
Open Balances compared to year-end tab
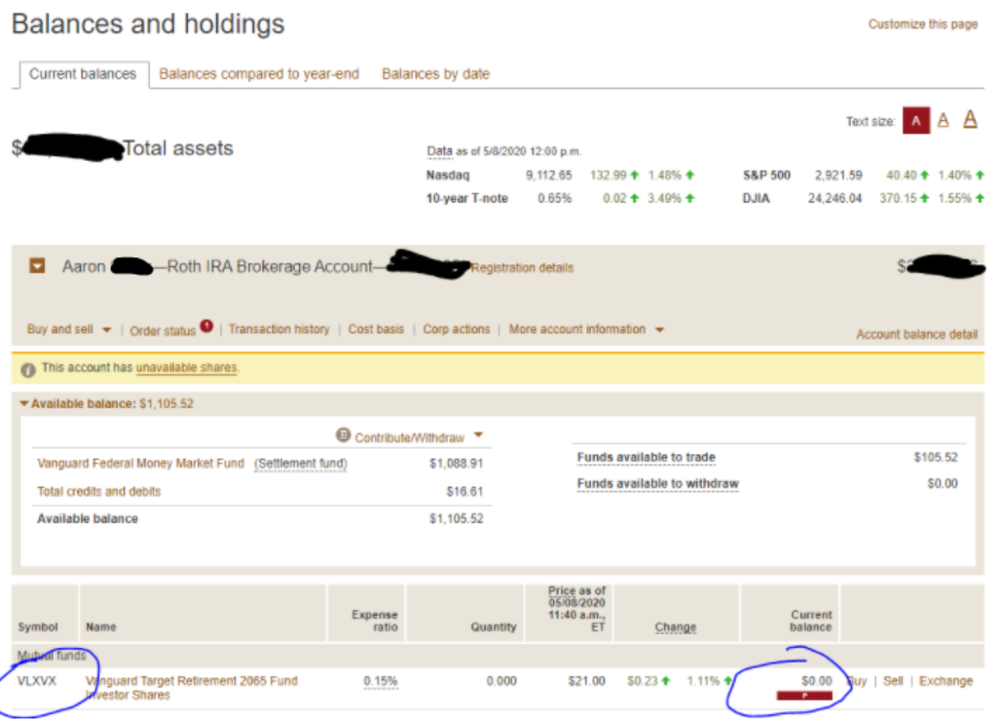(259, 74)
